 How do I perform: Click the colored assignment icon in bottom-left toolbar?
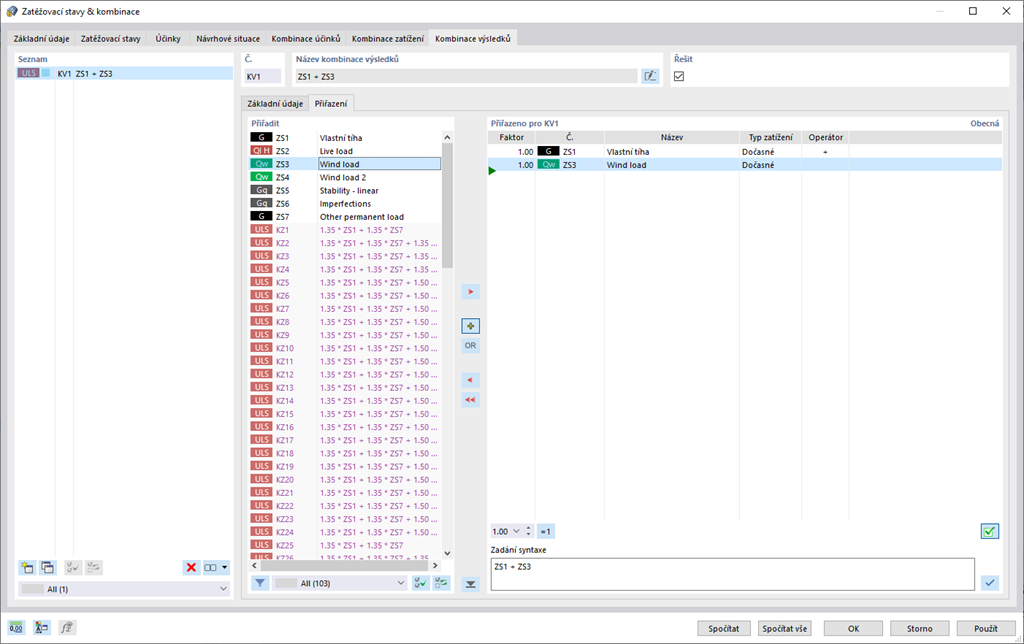(x=41, y=628)
